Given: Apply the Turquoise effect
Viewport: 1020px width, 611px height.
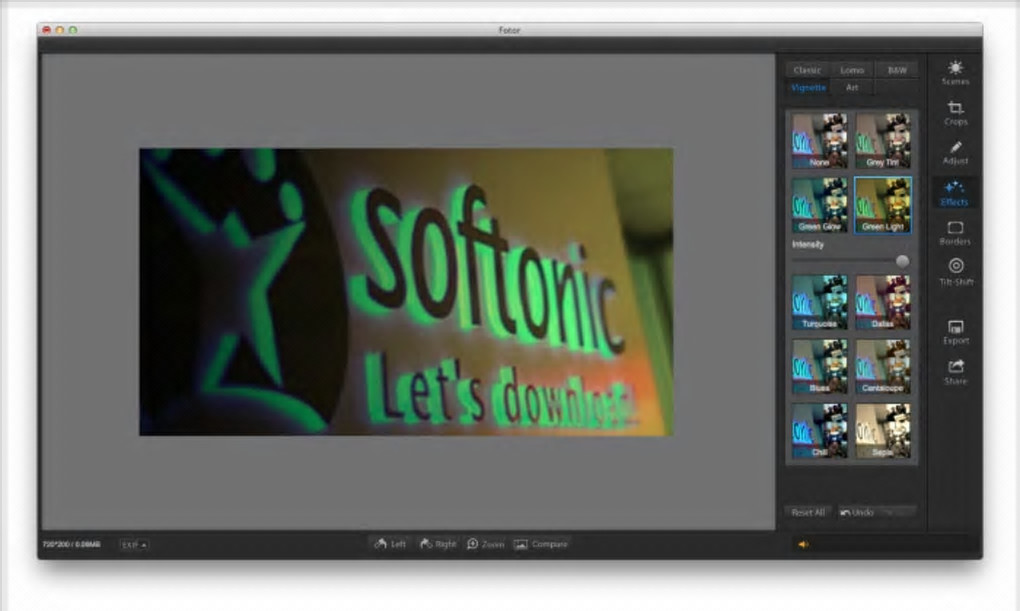Looking at the screenshot, I should pos(820,302).
